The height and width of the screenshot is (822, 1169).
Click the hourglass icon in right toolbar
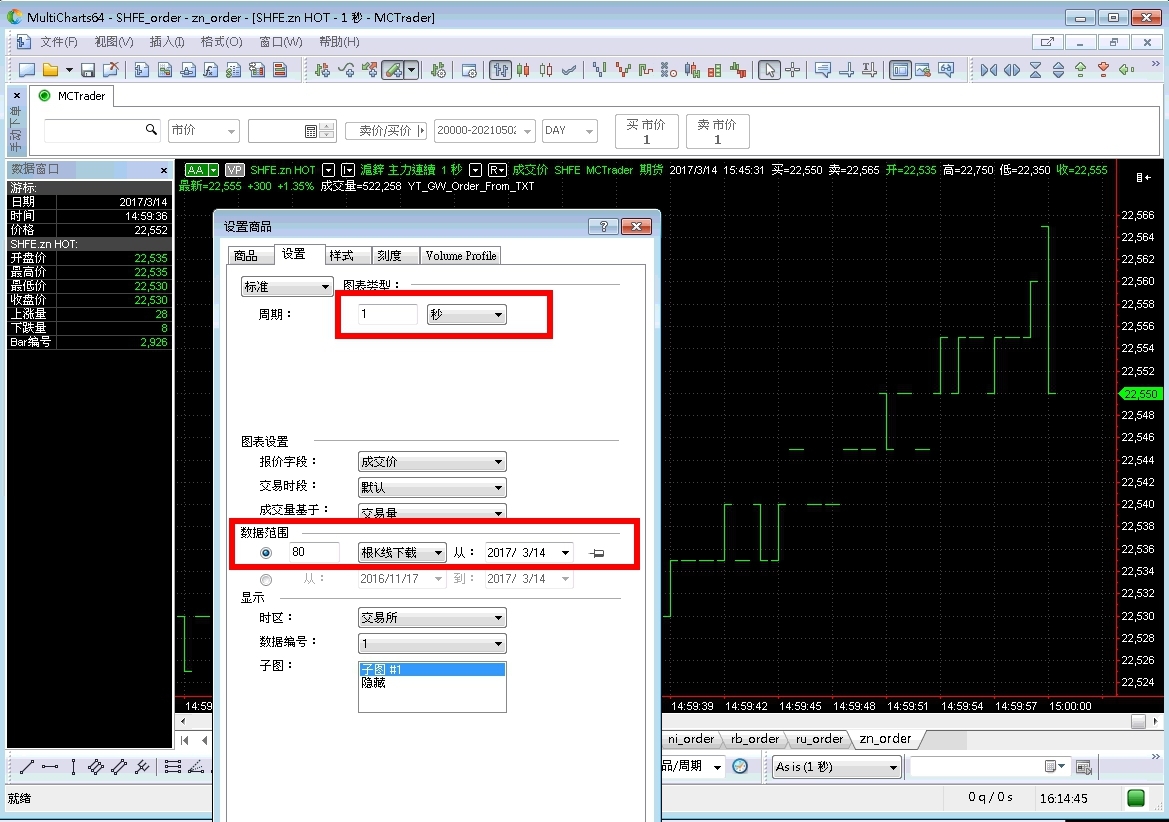(1035, 70)
